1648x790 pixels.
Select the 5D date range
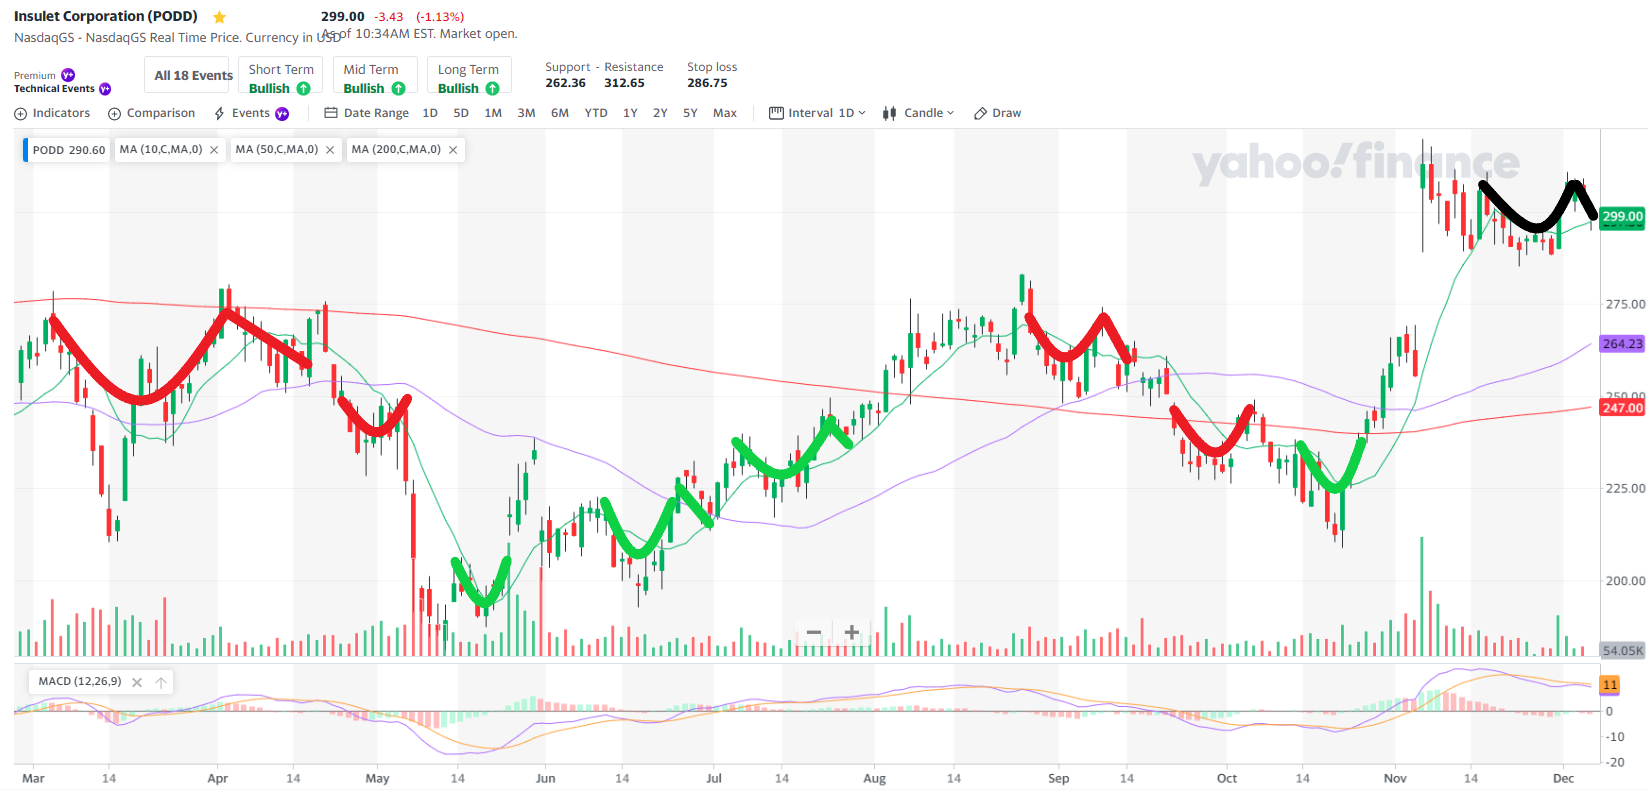pos(461,113)
